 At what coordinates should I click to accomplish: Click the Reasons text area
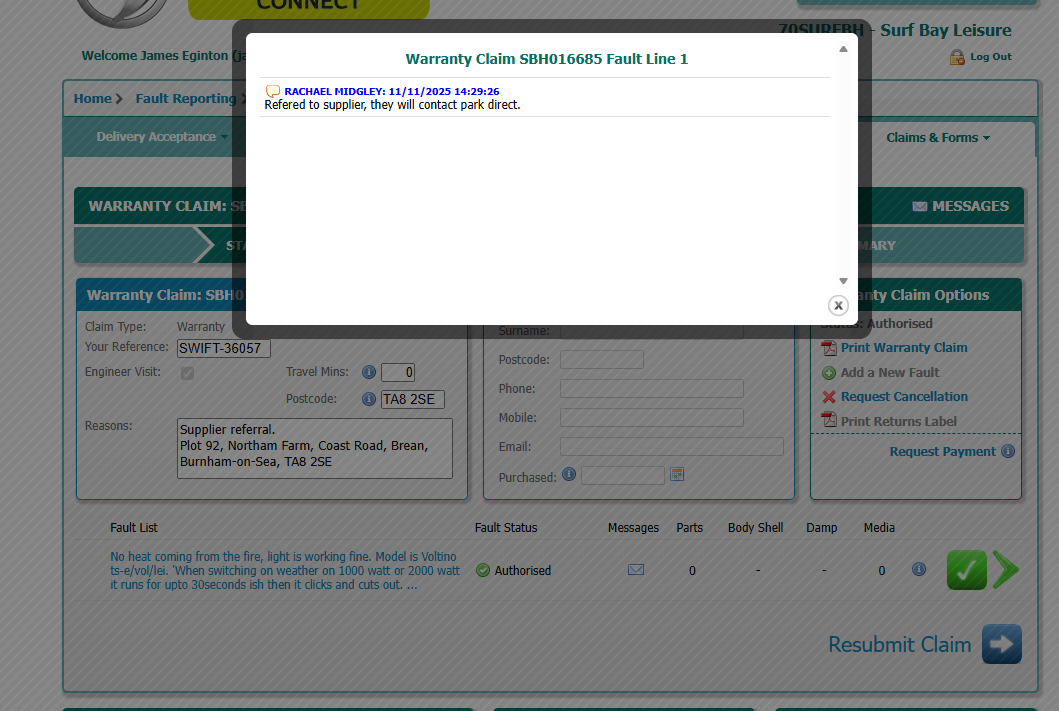tap(315, 448)
